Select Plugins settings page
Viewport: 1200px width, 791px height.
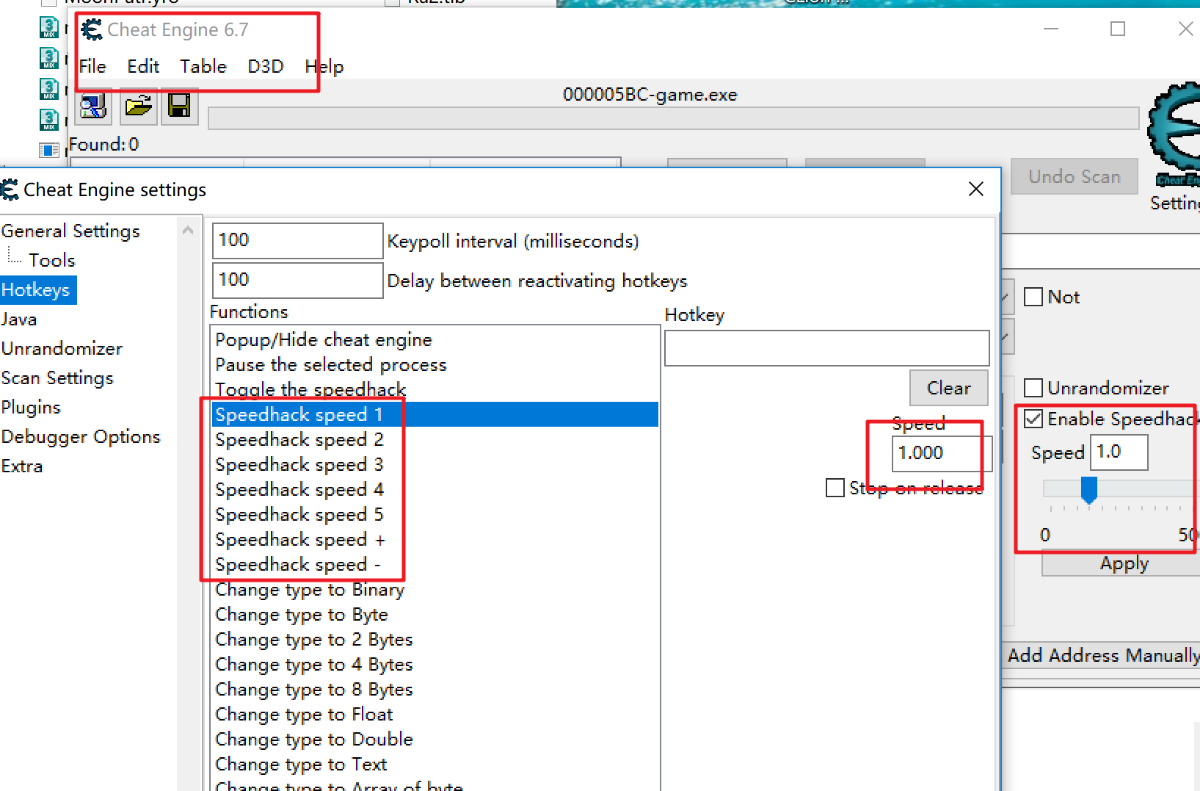pos(31,407)
